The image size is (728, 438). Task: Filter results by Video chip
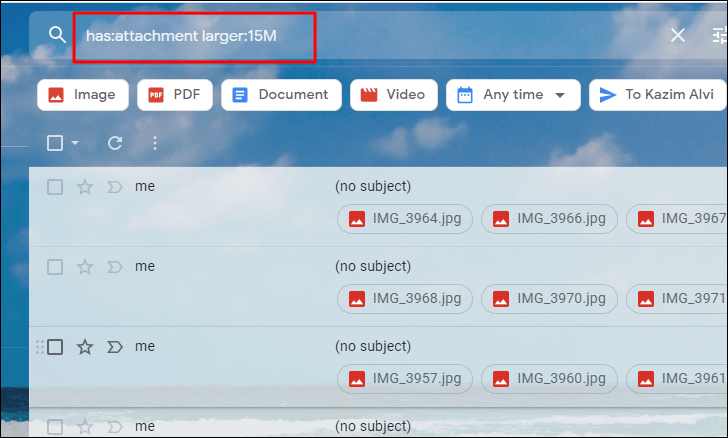pyautogui.click(x=394, y=95)
